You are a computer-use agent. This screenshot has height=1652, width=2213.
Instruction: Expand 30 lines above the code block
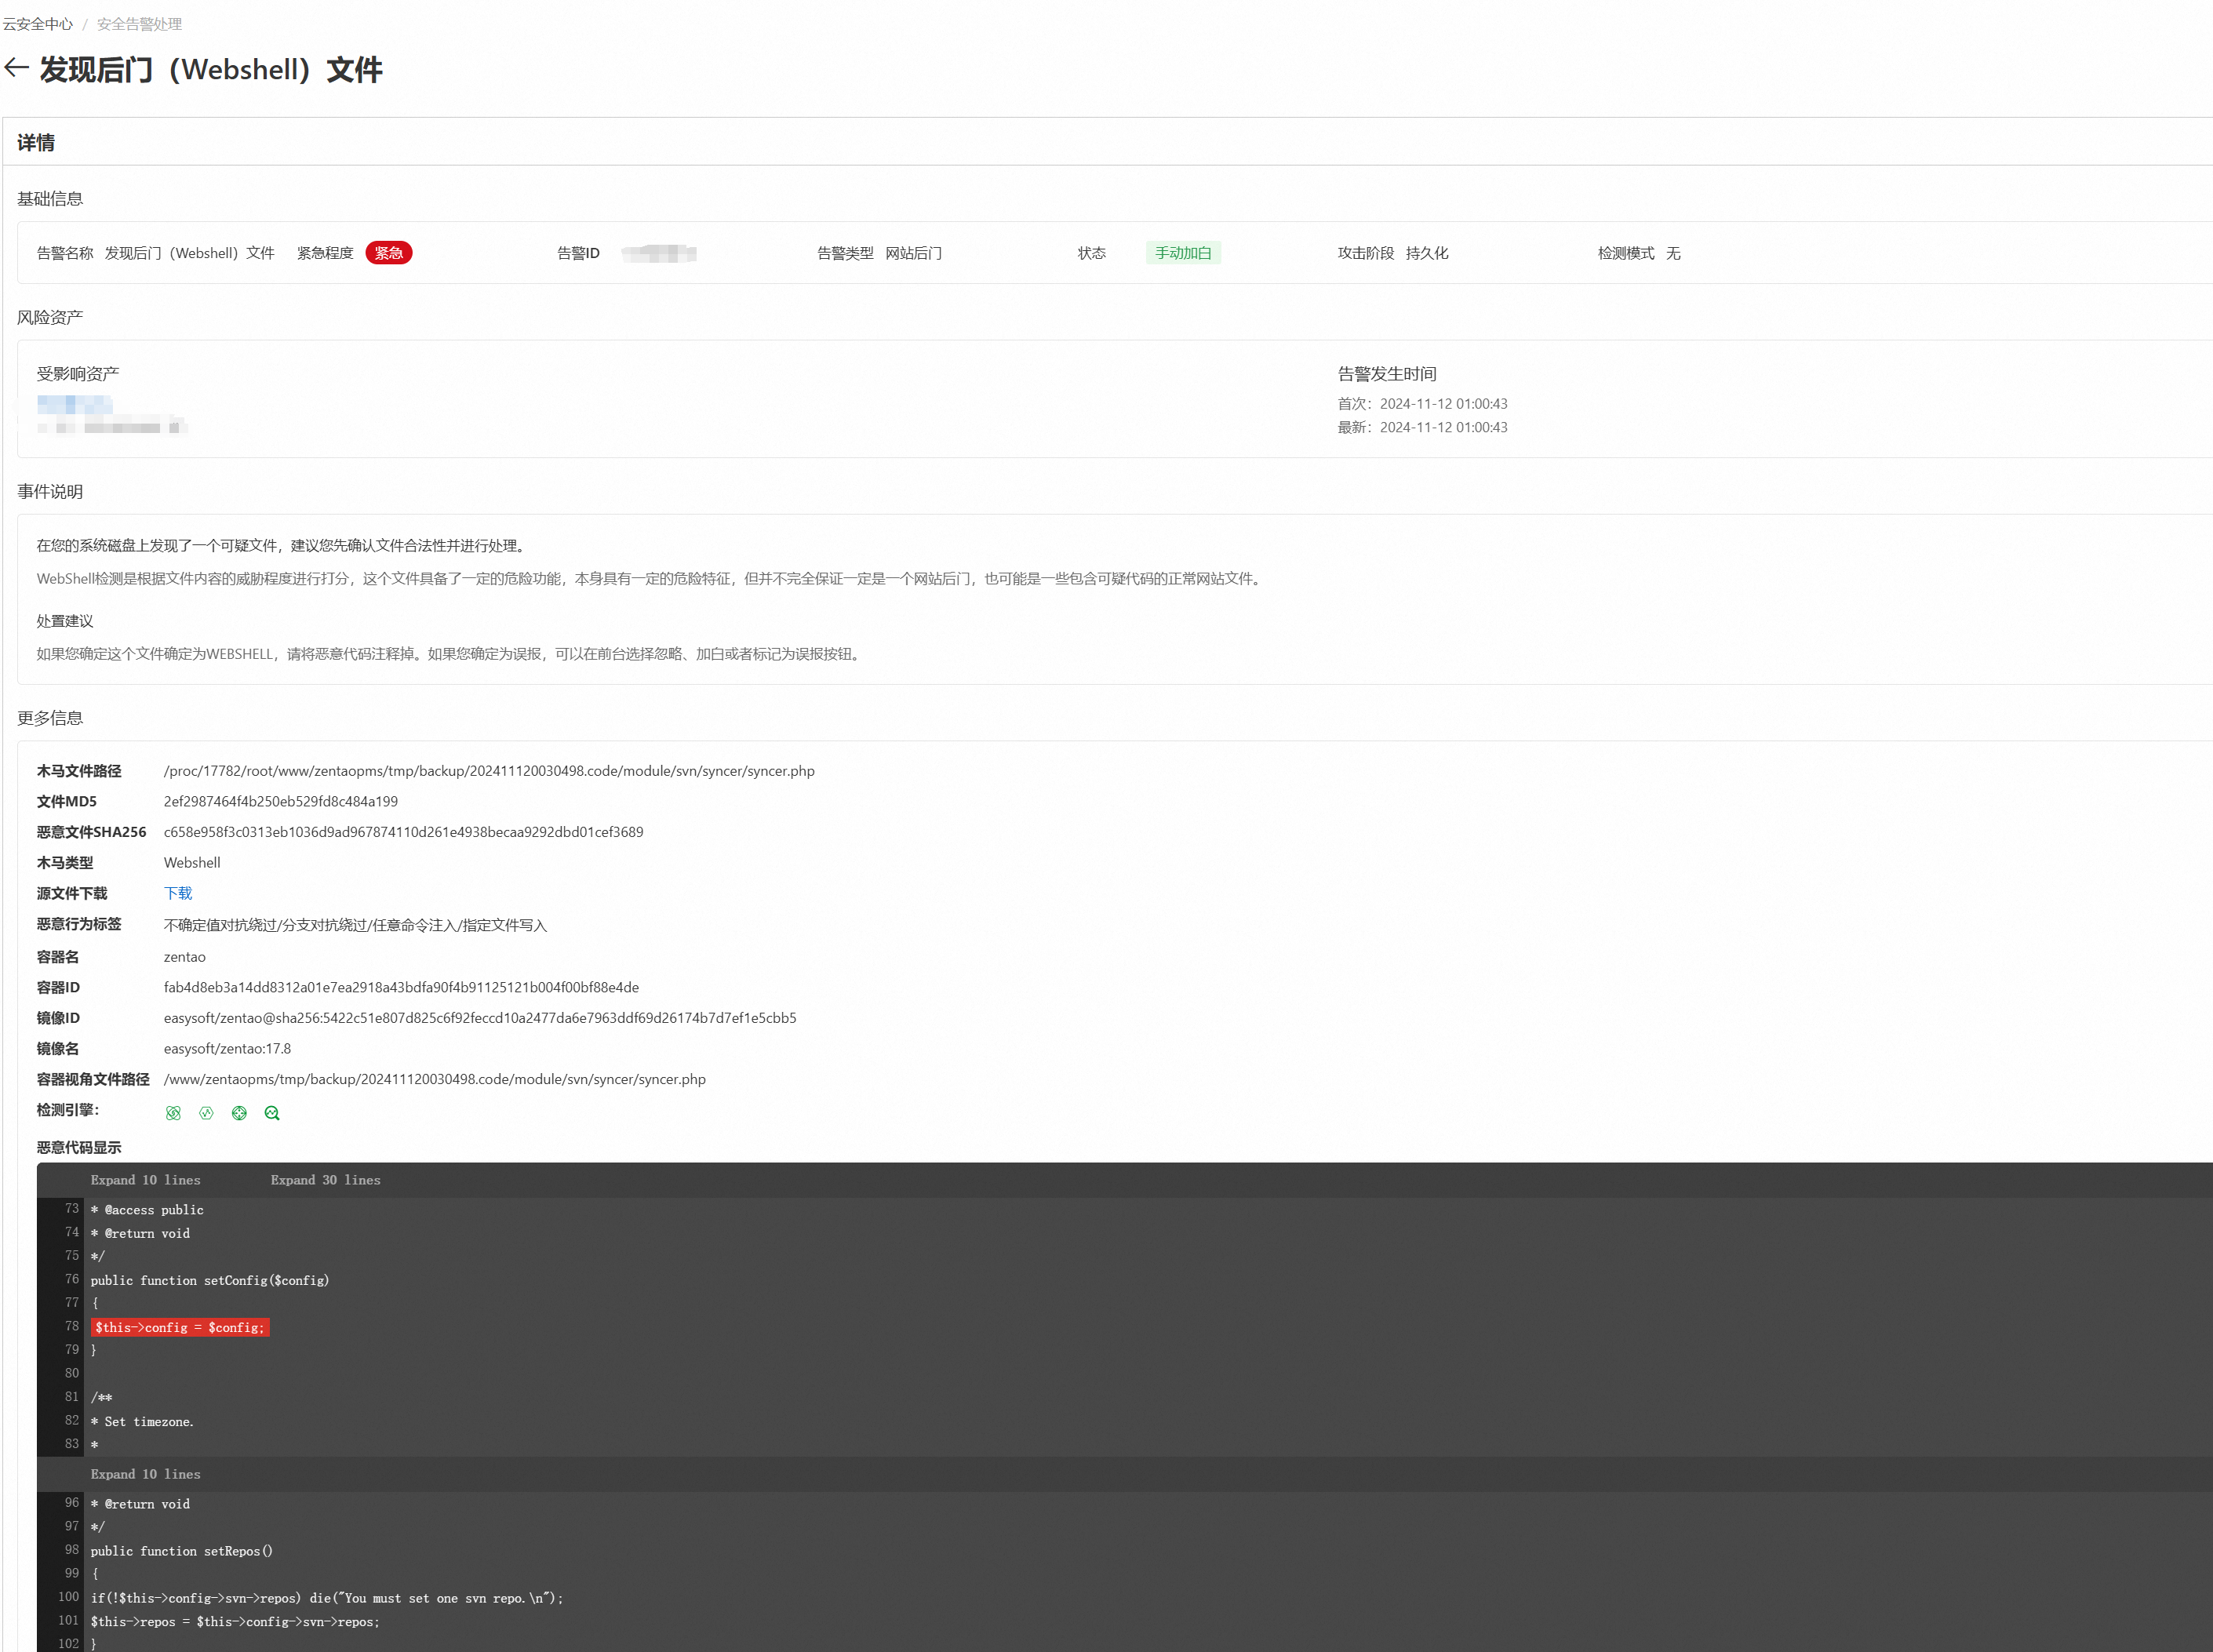click(x=326, y=1180)
